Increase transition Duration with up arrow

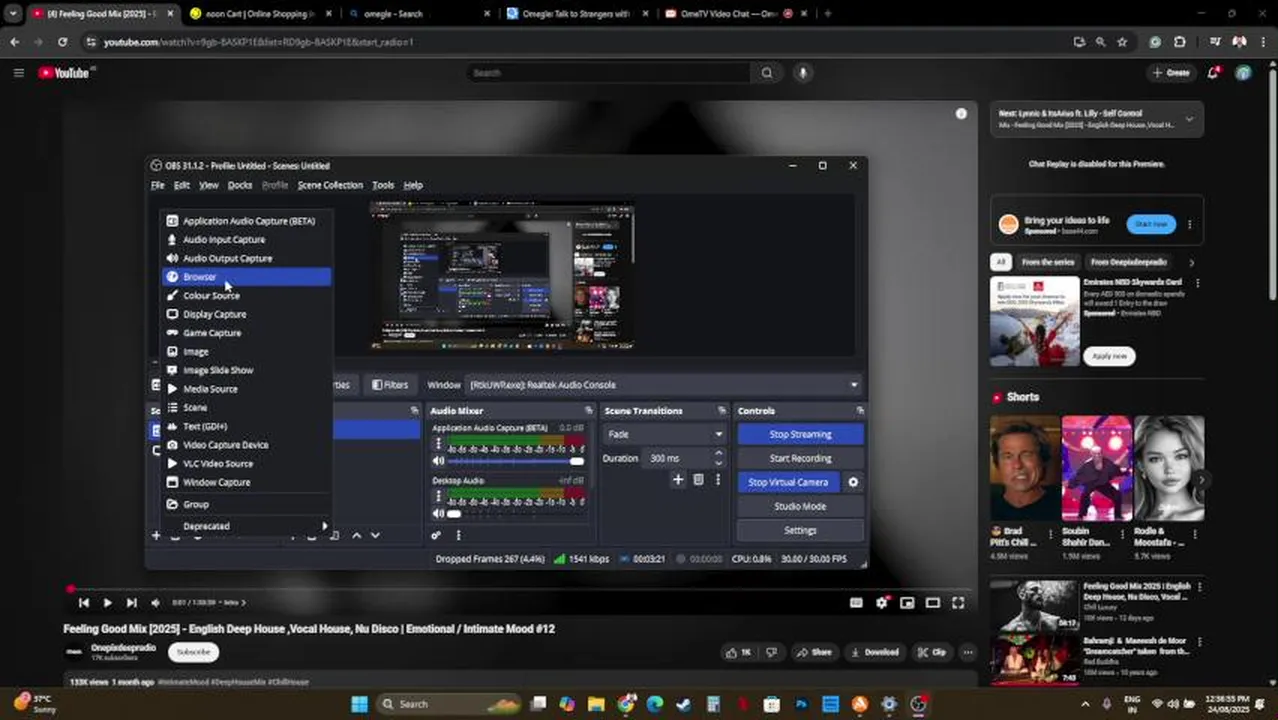(718, 454)
